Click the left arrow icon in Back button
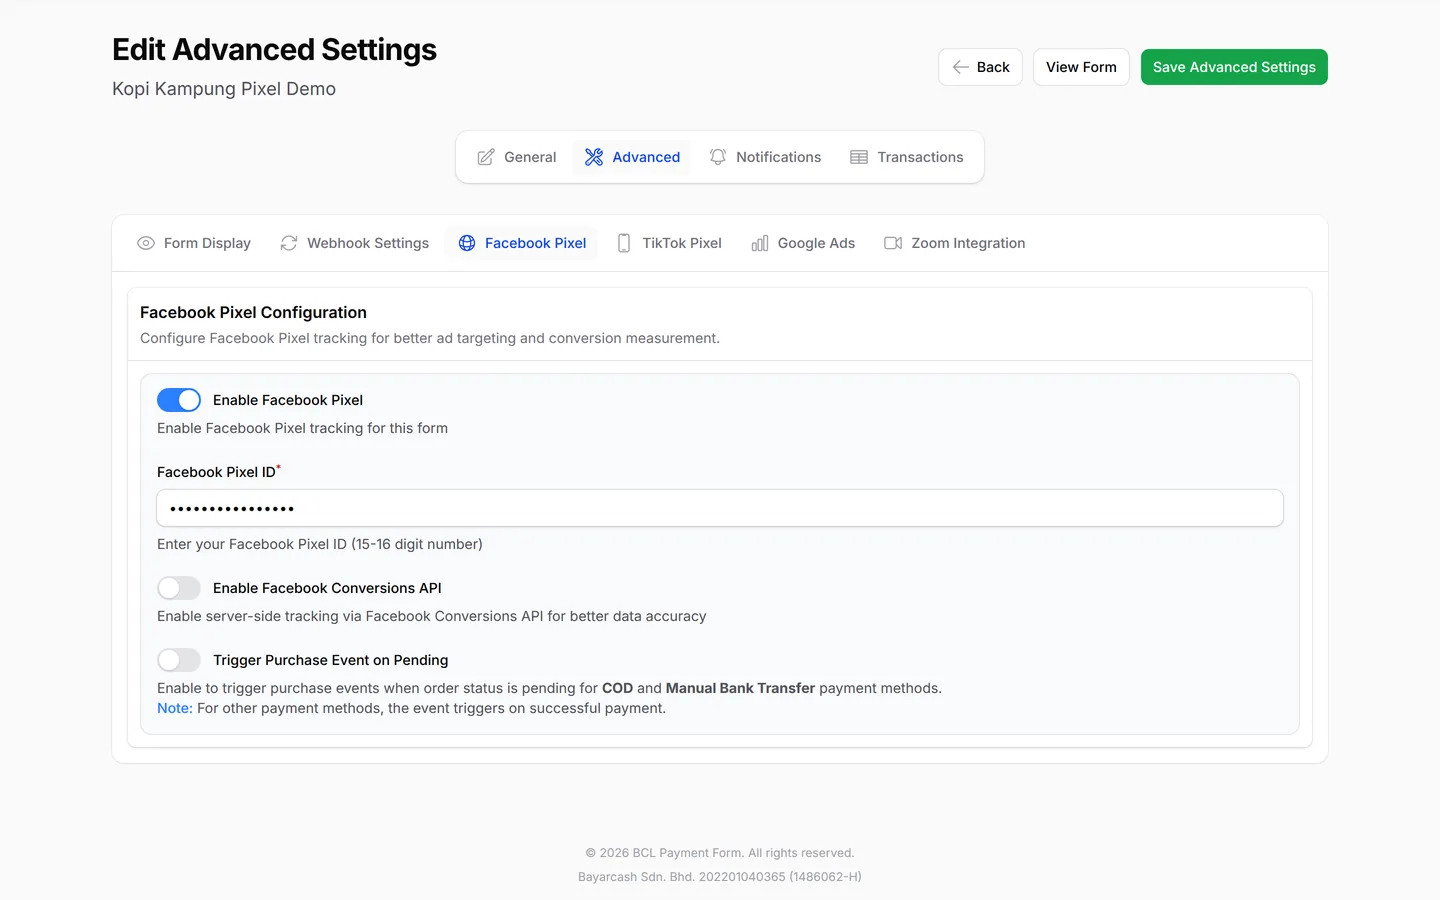Screen dimensions: 1440x900 point(961,67)
